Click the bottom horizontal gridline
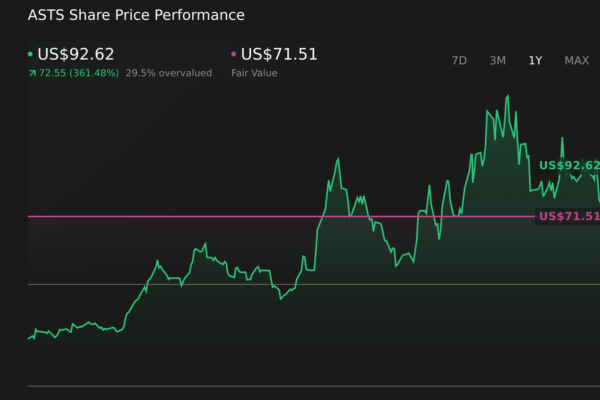This screenshot has height=400, width=600. click(x=300, y=386)
